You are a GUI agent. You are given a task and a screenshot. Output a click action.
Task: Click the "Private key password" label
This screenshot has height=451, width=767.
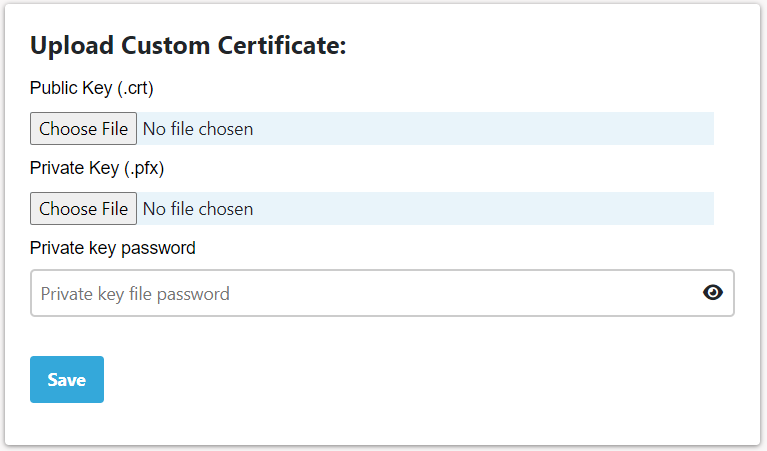point(113,248)
